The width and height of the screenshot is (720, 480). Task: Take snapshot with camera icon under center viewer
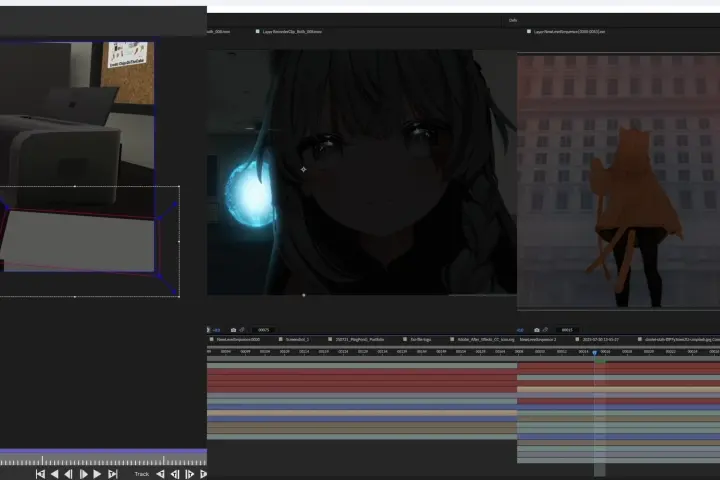point(233,330)
